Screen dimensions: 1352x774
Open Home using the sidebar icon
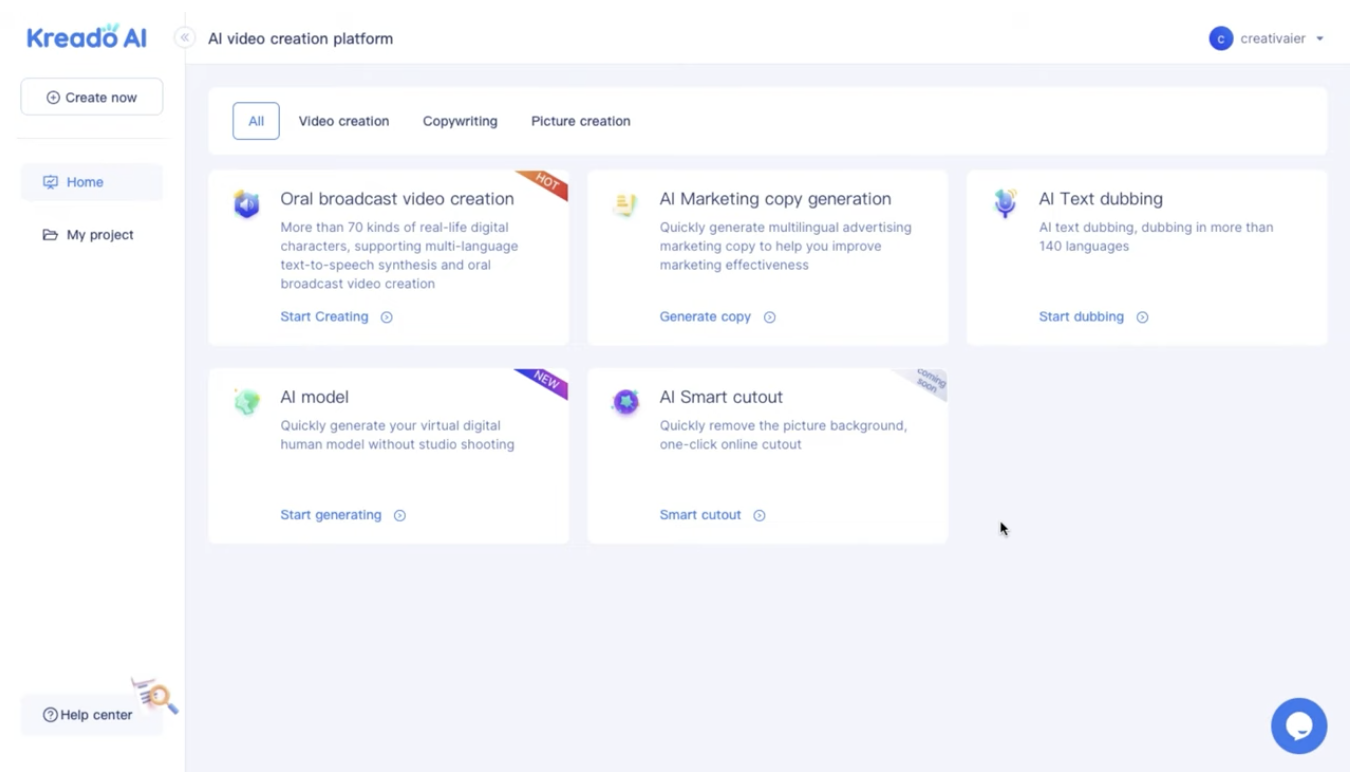50,182
